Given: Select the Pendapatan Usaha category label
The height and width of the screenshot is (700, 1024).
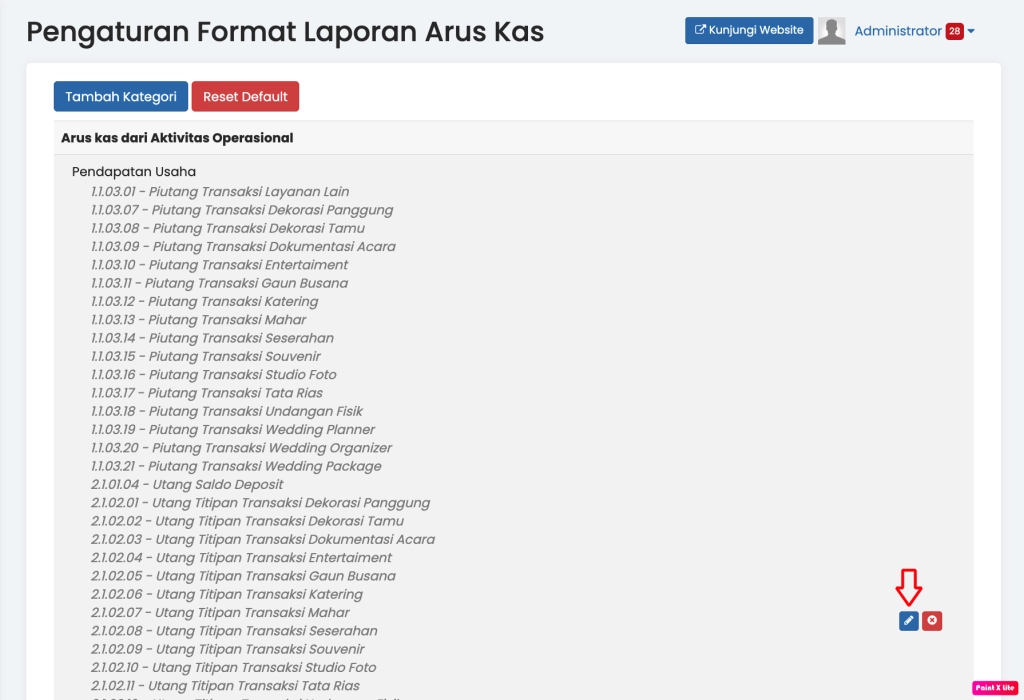Looking at the screenshot, I should 131,171.
